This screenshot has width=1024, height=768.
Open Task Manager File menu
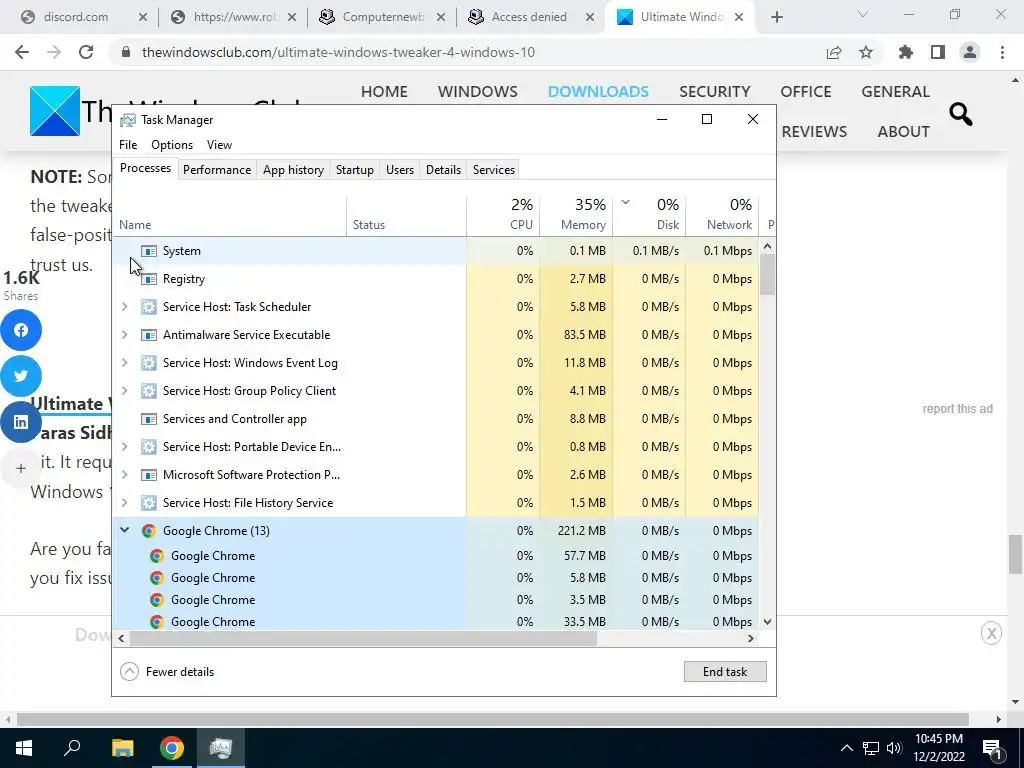coord(128,145)
